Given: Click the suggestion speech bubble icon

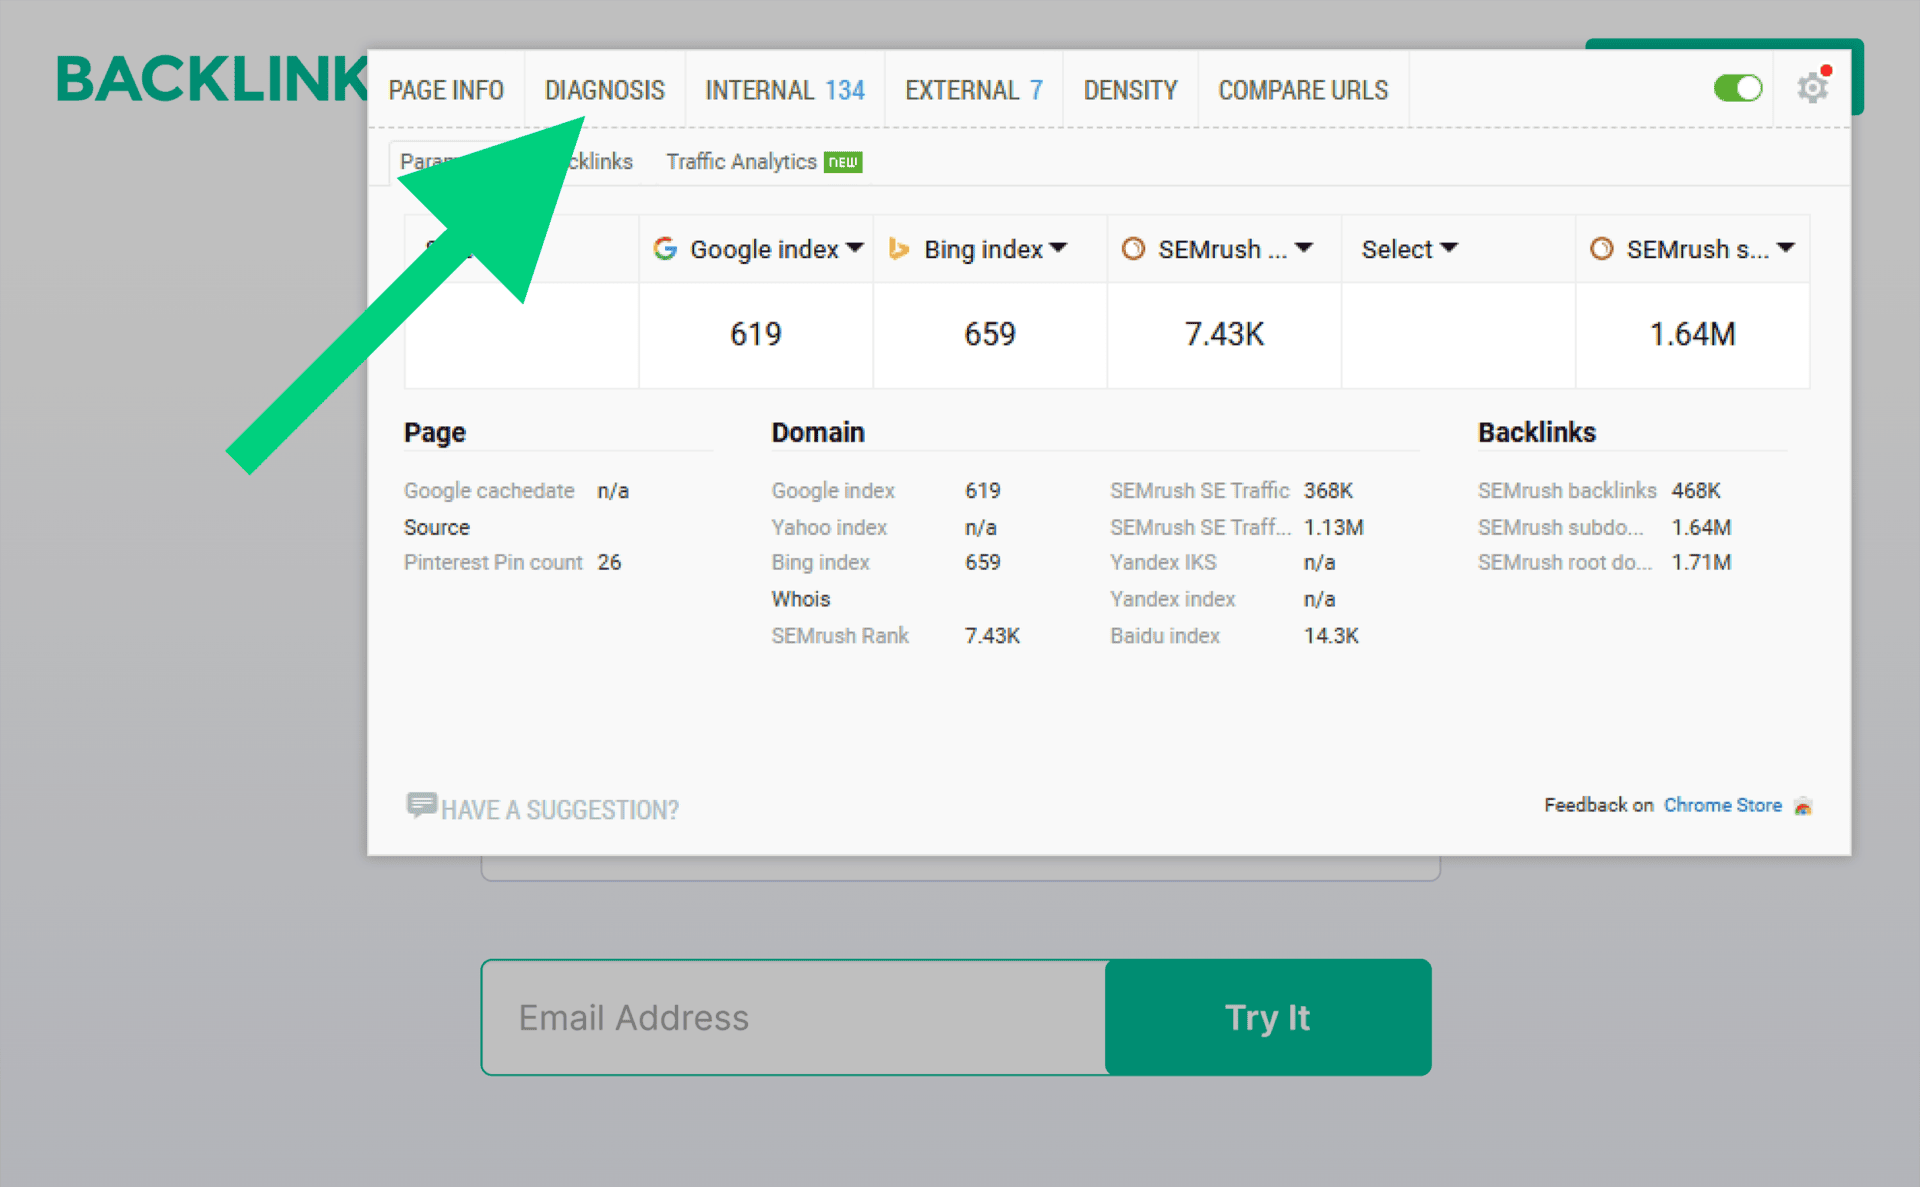Looking at the screenshot, I should point(421,805).
